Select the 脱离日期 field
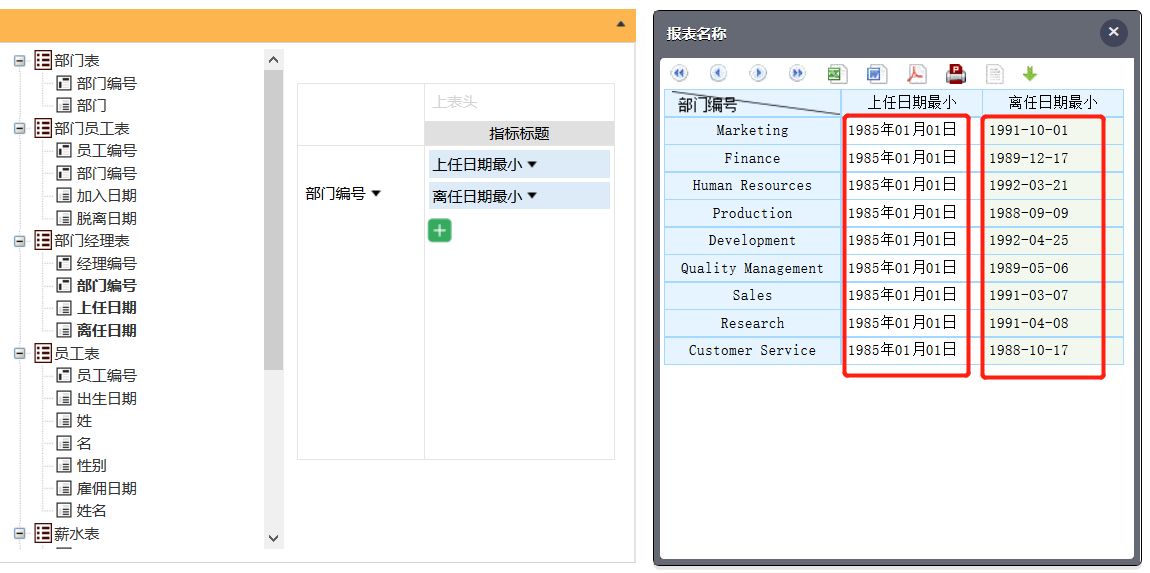This screenshot has height=573, width=1150. tap(106, 219)
